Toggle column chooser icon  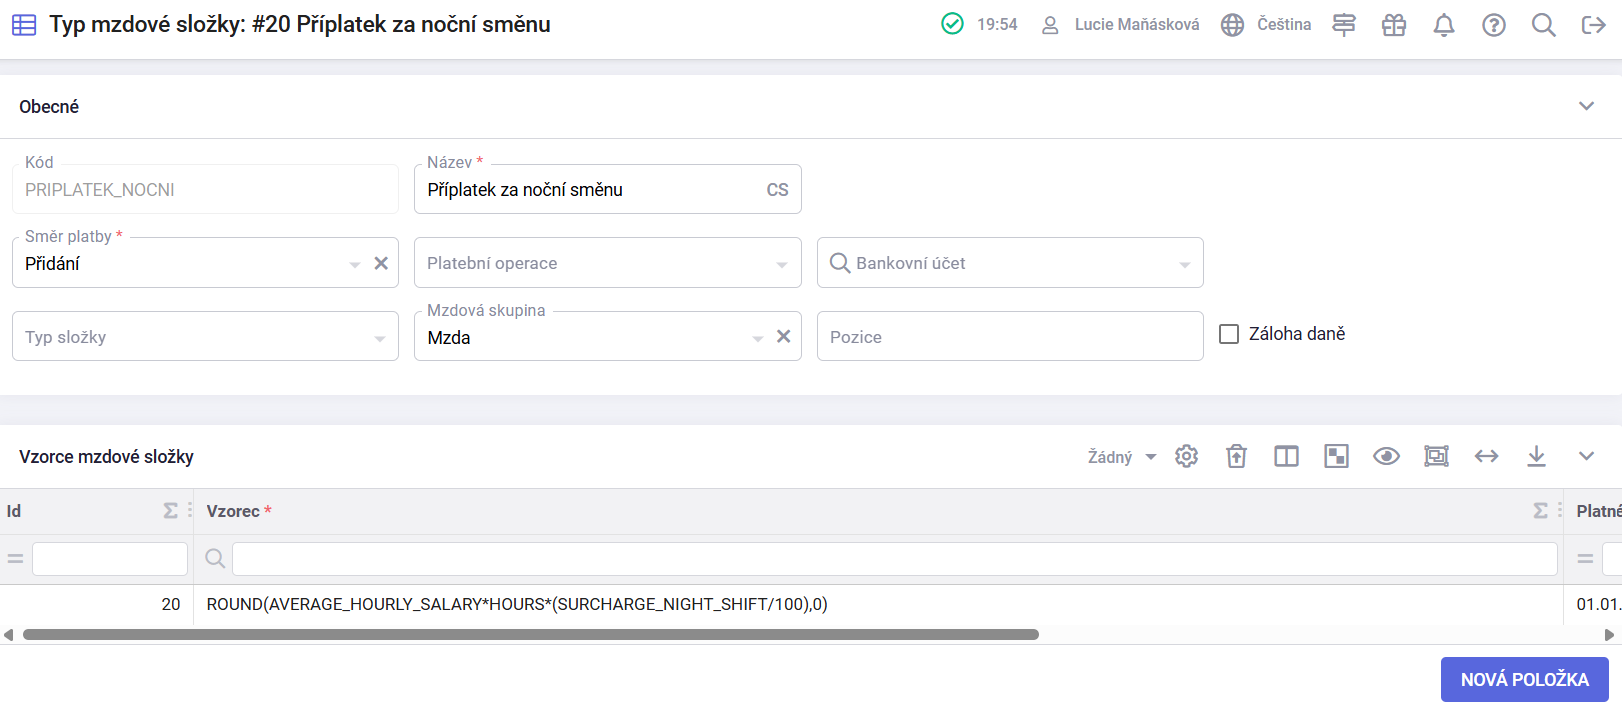point(1287,456)
